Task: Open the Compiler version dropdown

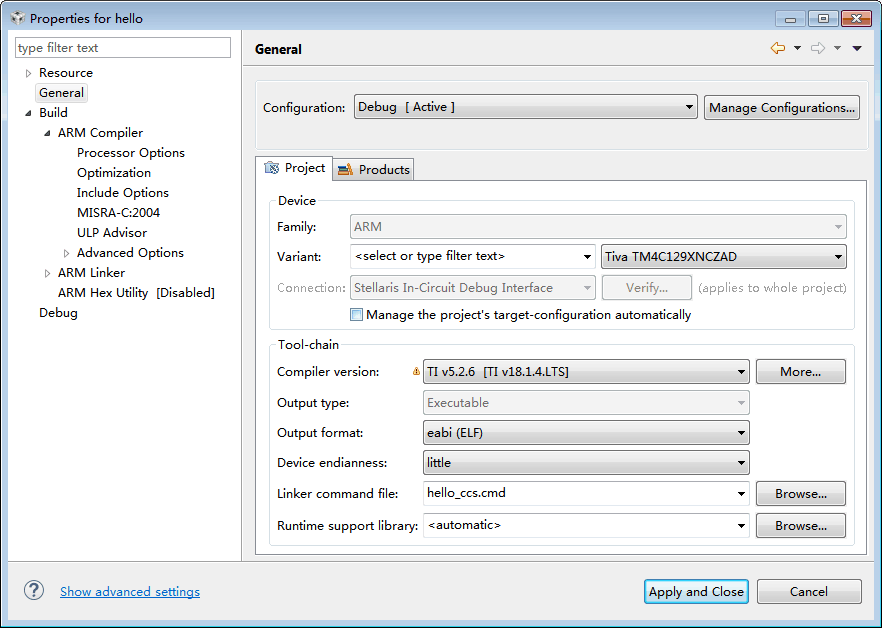Action: coord(586,372)
